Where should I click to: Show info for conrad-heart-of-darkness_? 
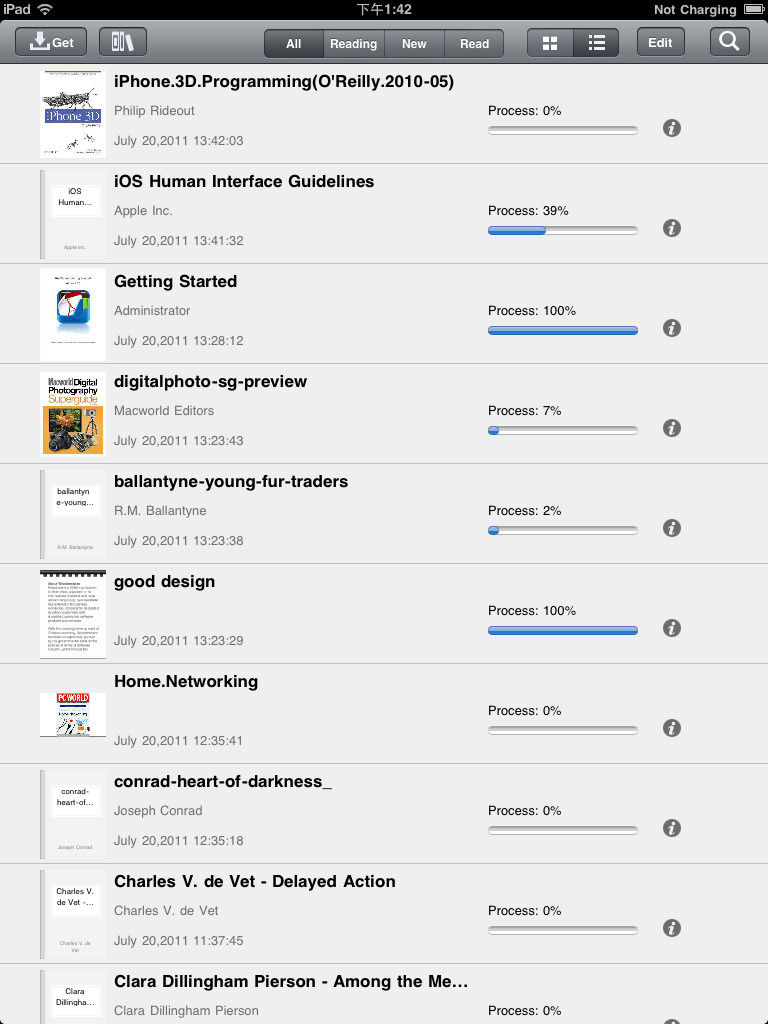[671, 827]
